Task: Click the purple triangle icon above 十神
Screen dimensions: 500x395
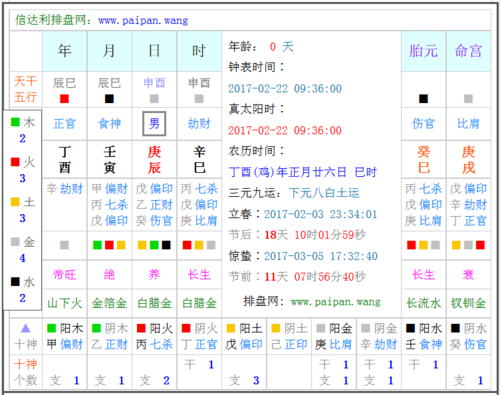Action: [x=26, y=329]
